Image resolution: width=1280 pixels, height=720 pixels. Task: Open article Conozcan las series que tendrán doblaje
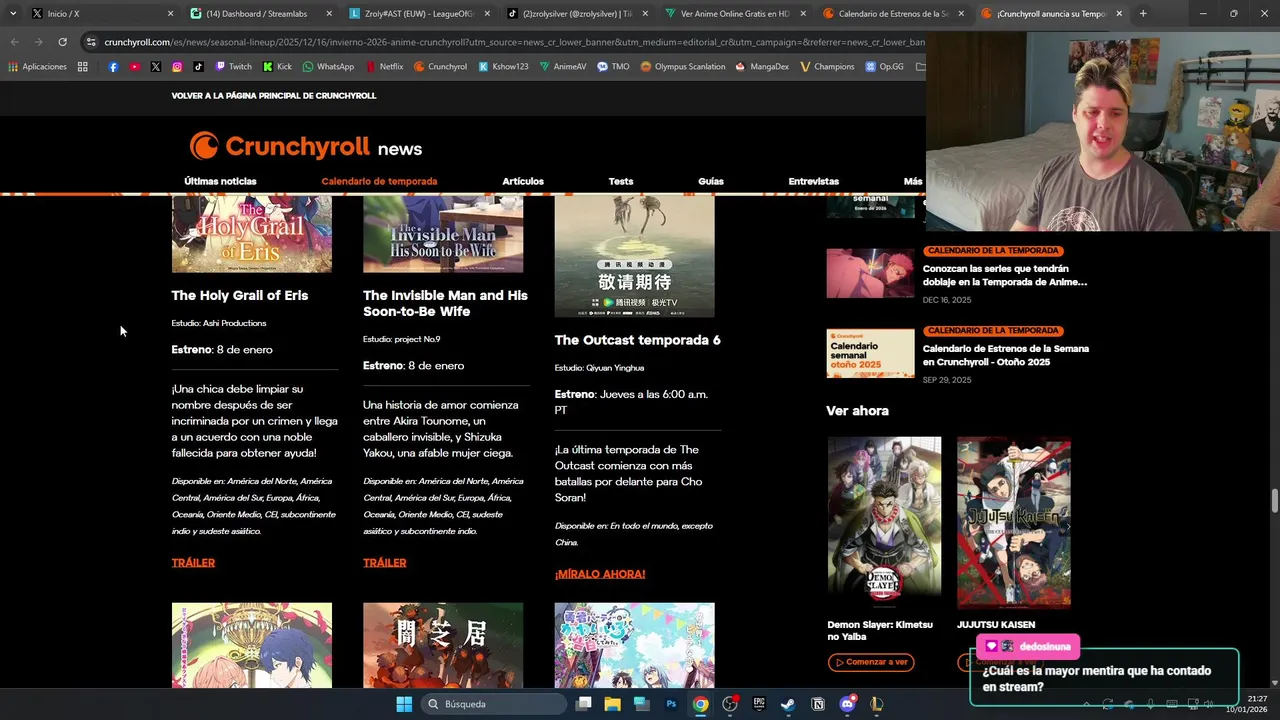click(x=1005, y=275)
